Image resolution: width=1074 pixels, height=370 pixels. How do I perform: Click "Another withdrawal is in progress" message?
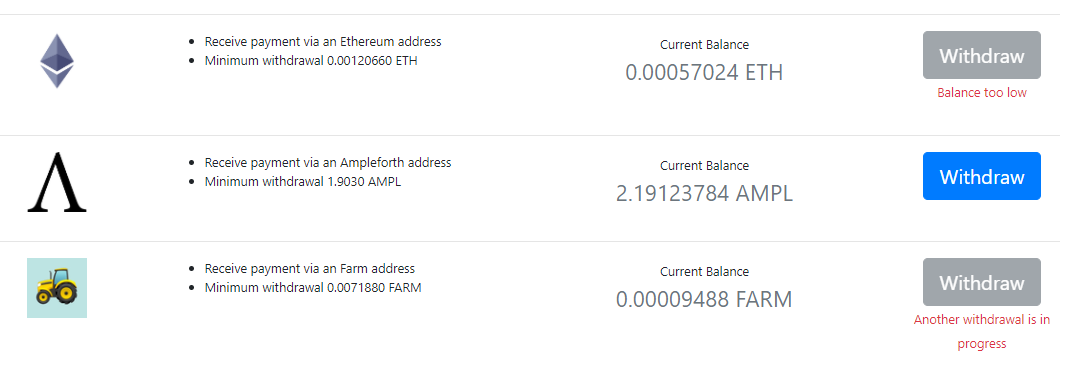982,332
